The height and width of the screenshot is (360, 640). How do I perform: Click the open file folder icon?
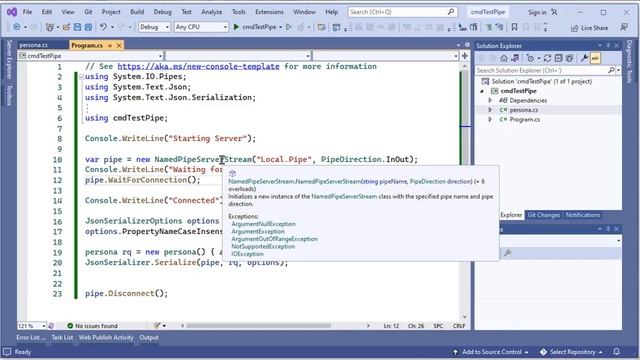[x=66, y=27]
